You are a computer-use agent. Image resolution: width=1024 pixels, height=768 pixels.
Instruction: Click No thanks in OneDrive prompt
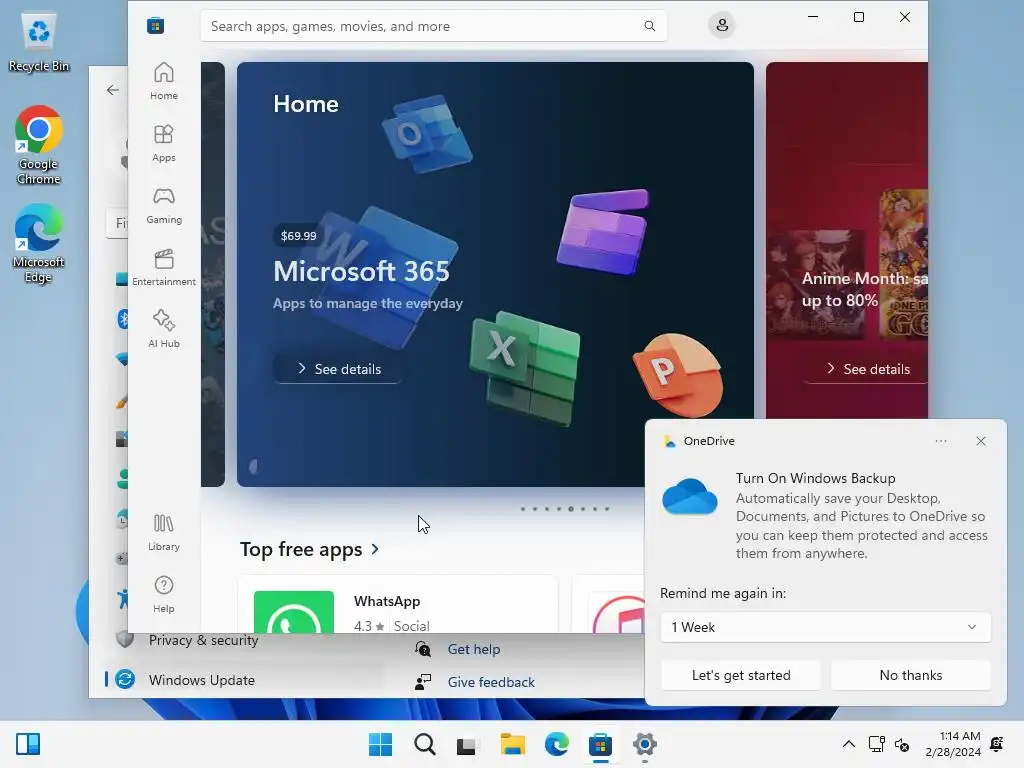[x=910, y=675]
